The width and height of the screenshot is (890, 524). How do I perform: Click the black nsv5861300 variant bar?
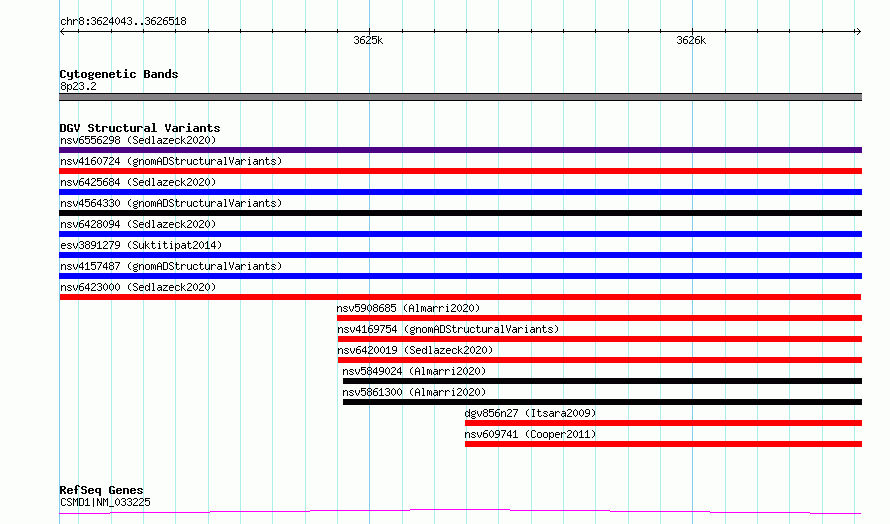[x=602, y=402]
